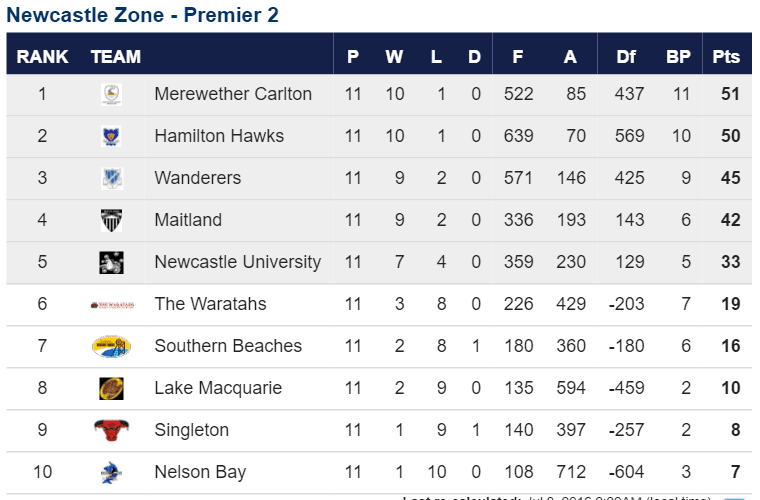760x500 pixels.
Task: Click the Newcastle Zone - Premier 2 heading
Action: 142,15
